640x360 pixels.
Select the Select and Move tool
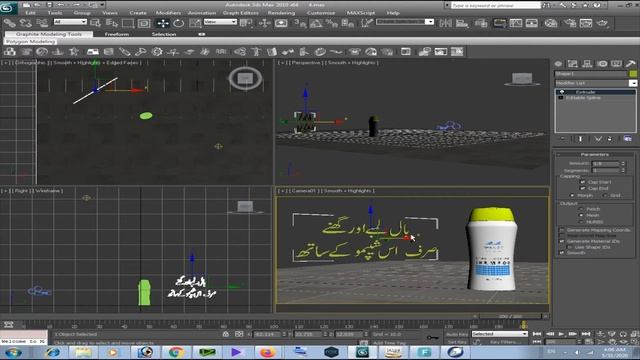tap(162, 23)
